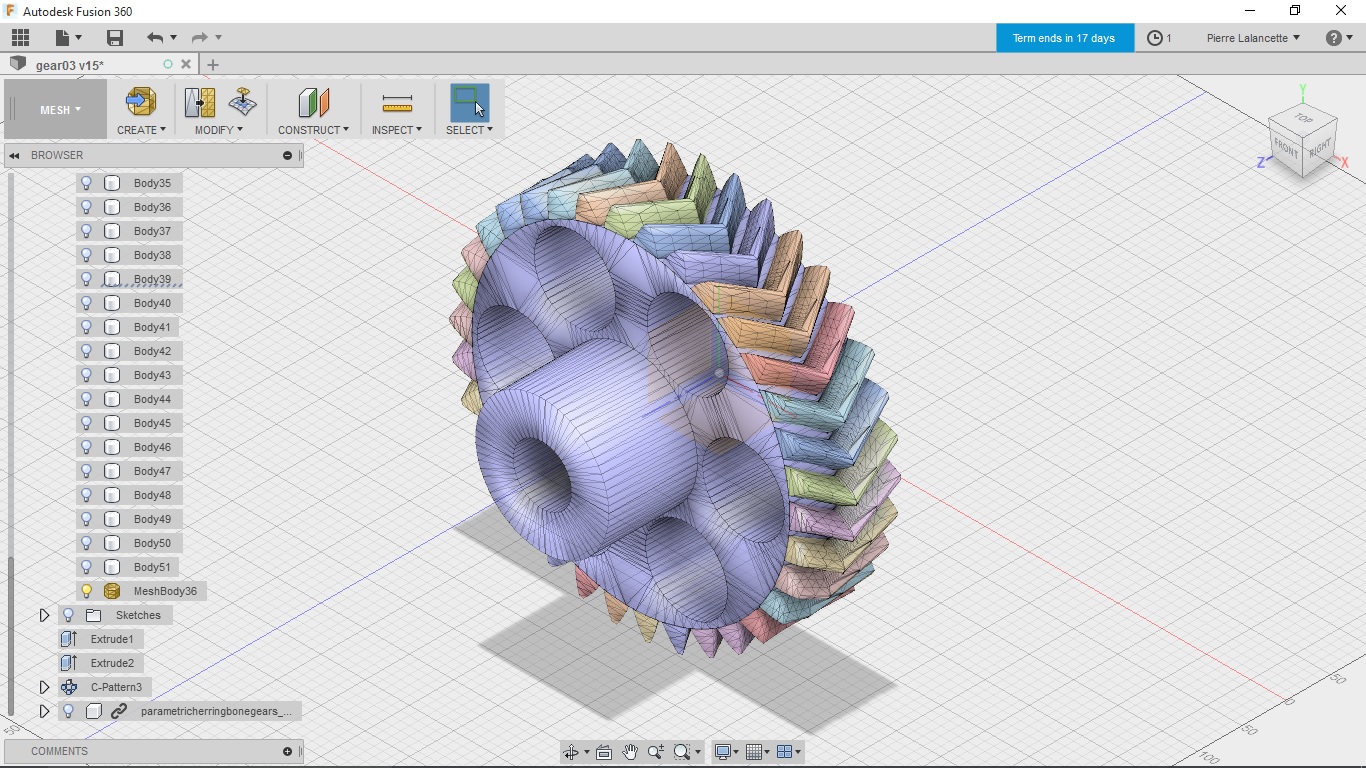The width and height of the screenshot is (1366, 768).
Task: Open the data panel grid icon
Action: click(x=20, y=38)
